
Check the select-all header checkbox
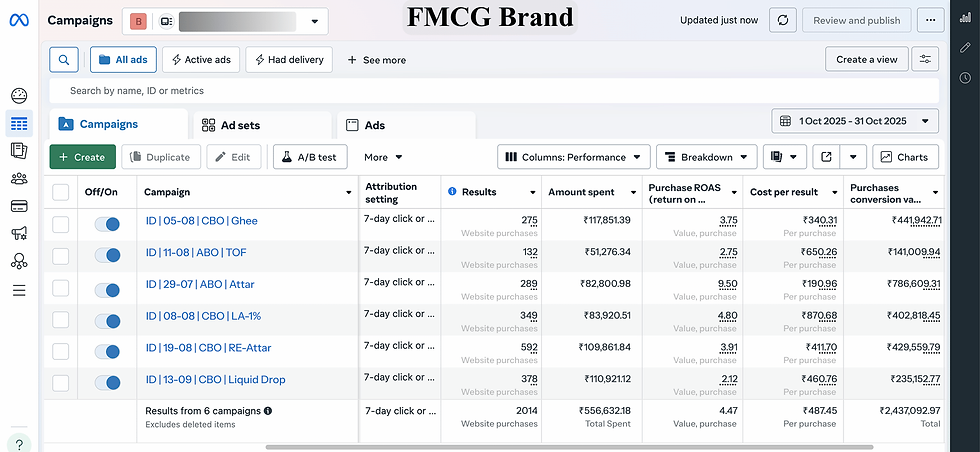(61, 192)
